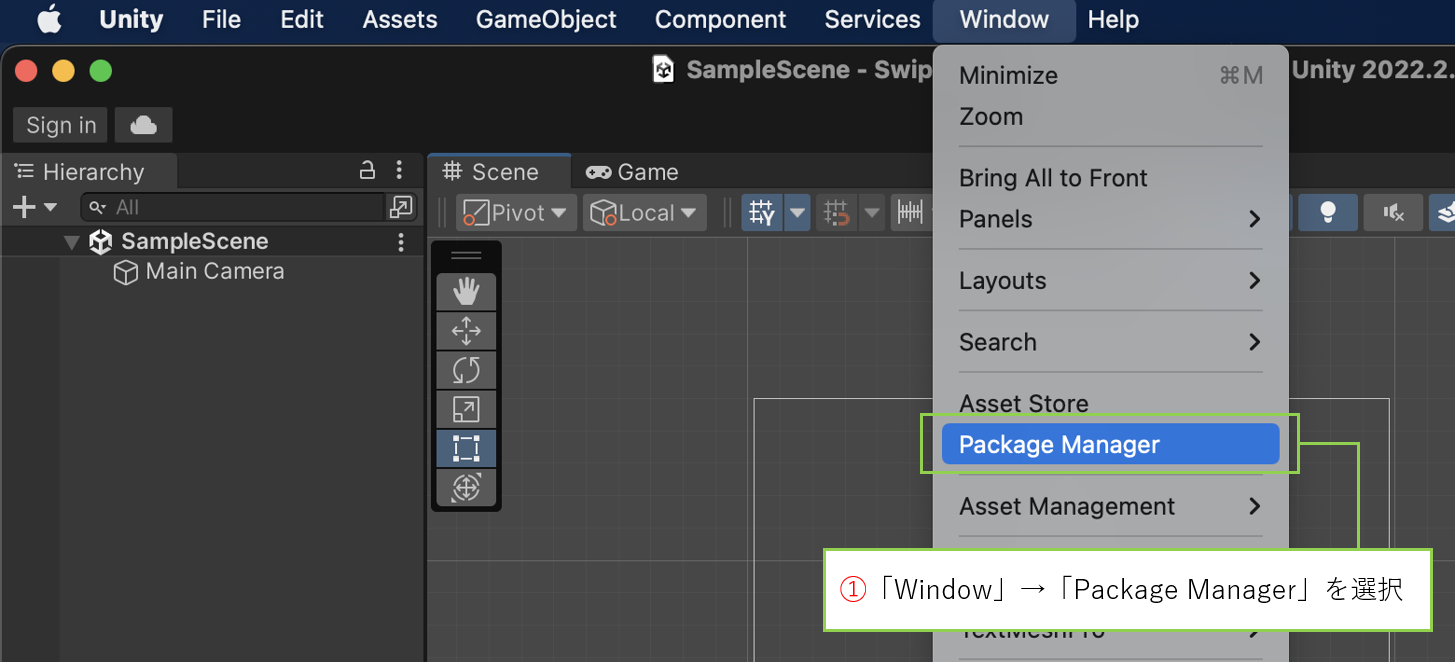Toggle scene lighting with the lightbulb
Viewport: 1455px width, 663px height.
pos(1328,213)
